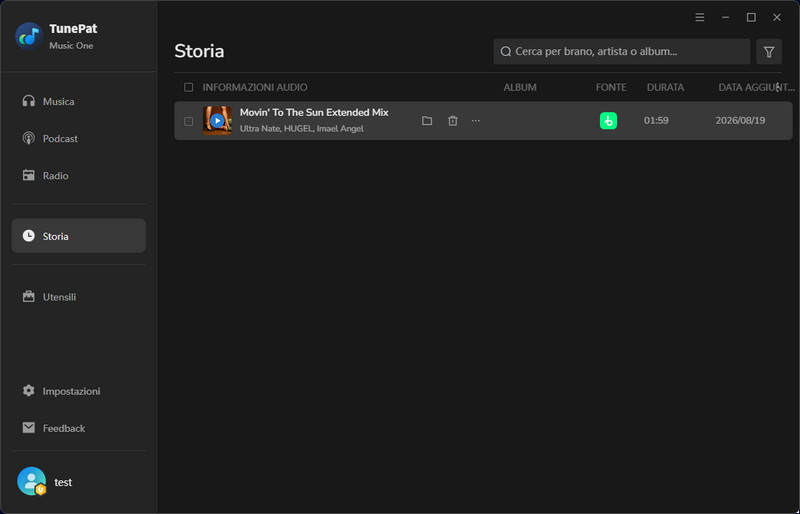Select the Storia sidebar item

(79, 236)
